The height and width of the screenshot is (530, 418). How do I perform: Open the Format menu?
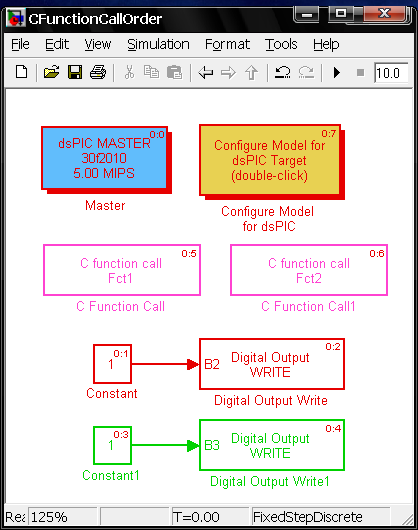227,45
